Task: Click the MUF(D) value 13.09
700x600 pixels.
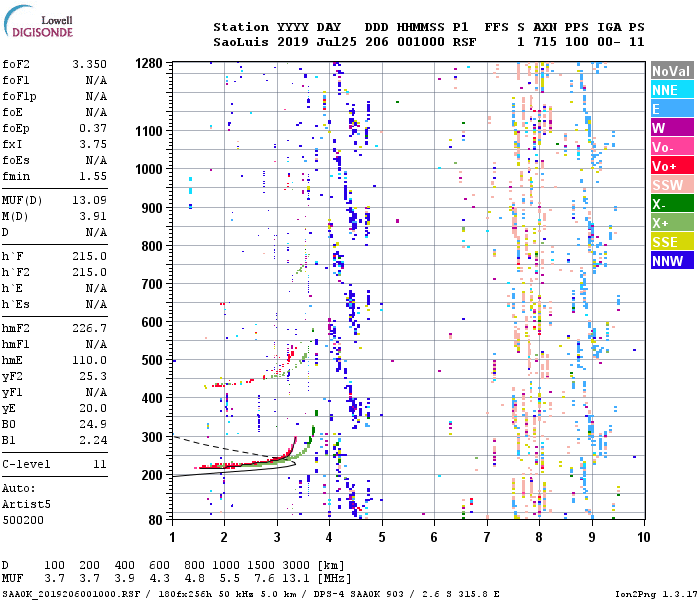Action: pos(90,200)
